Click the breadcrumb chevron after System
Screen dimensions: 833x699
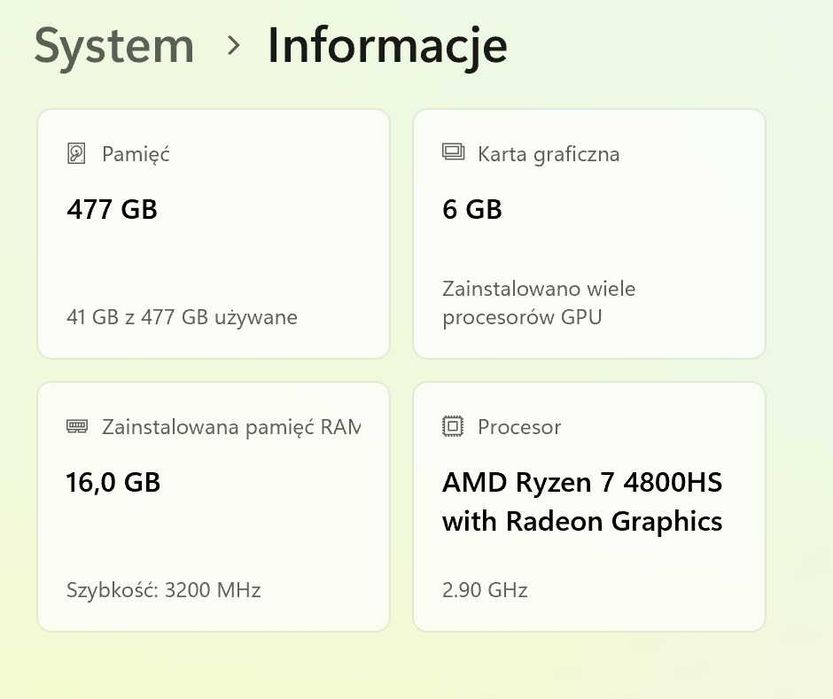coord(233,45)
